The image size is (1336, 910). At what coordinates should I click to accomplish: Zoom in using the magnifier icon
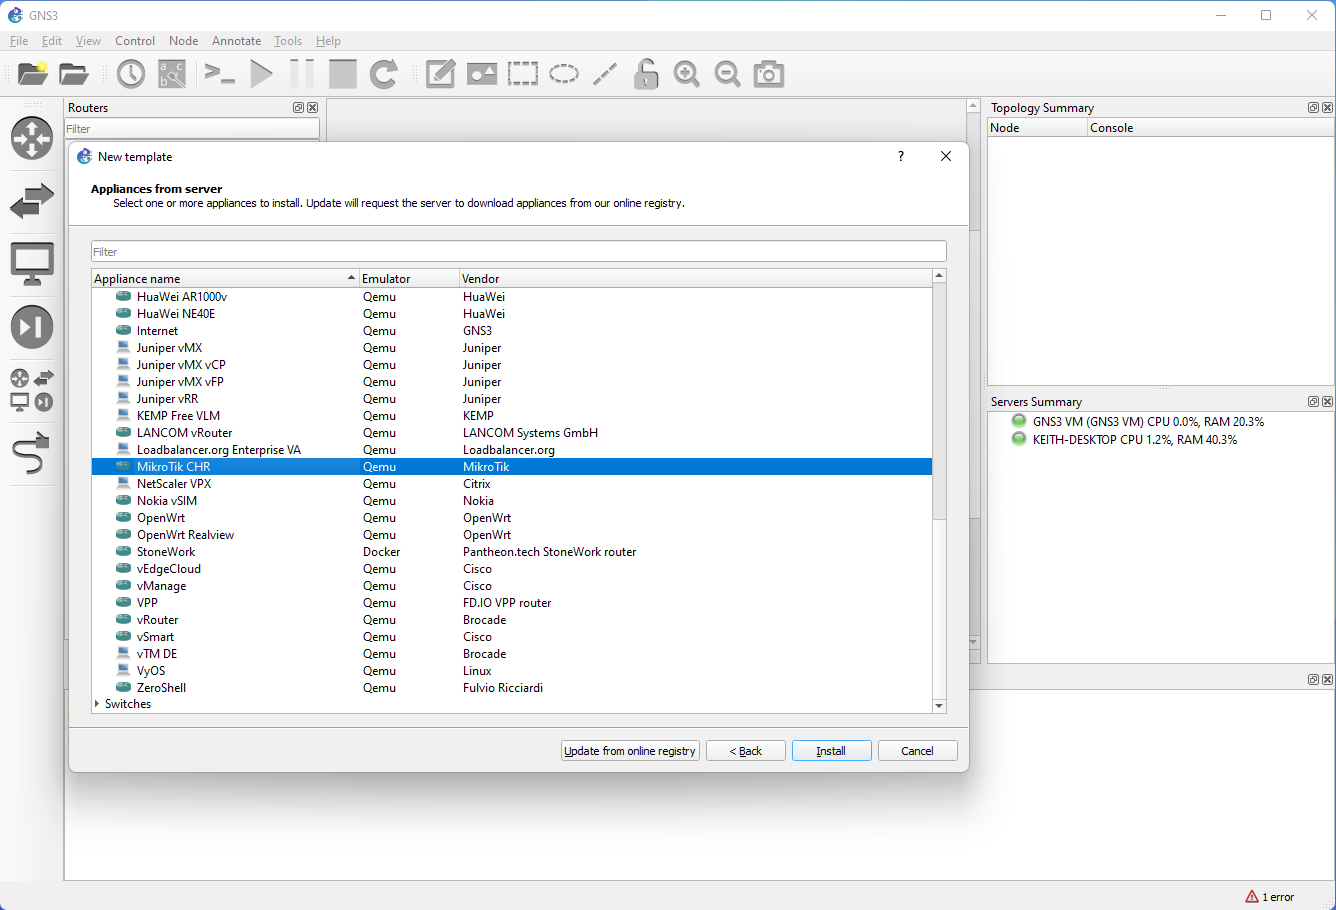tap(686, 73)
